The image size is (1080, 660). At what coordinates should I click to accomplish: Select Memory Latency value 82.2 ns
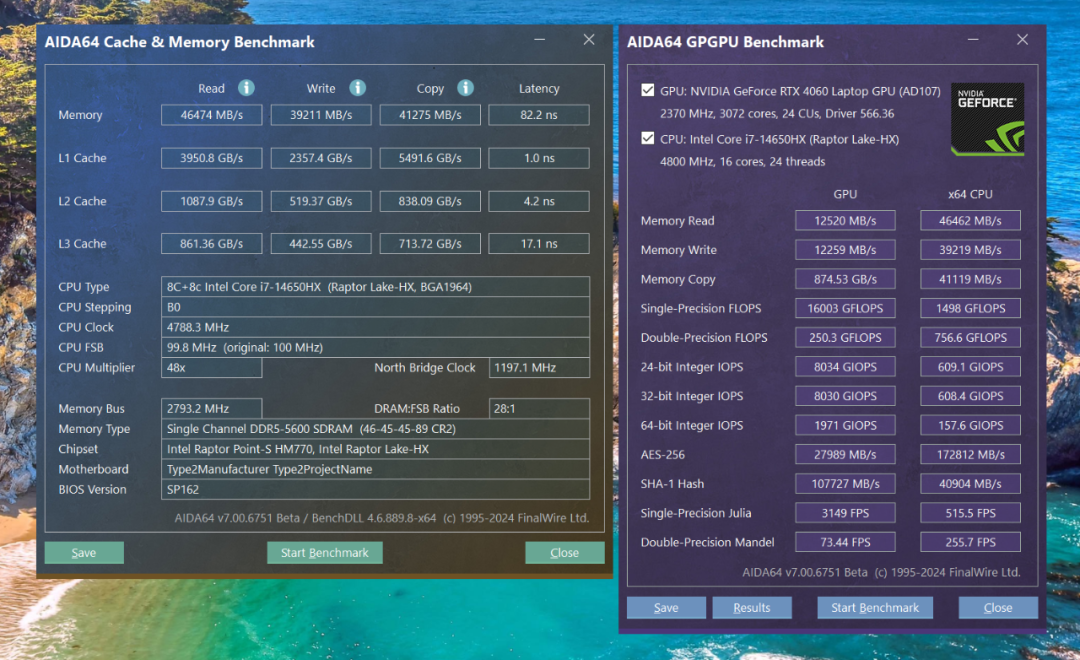click(x=539, y=115)
